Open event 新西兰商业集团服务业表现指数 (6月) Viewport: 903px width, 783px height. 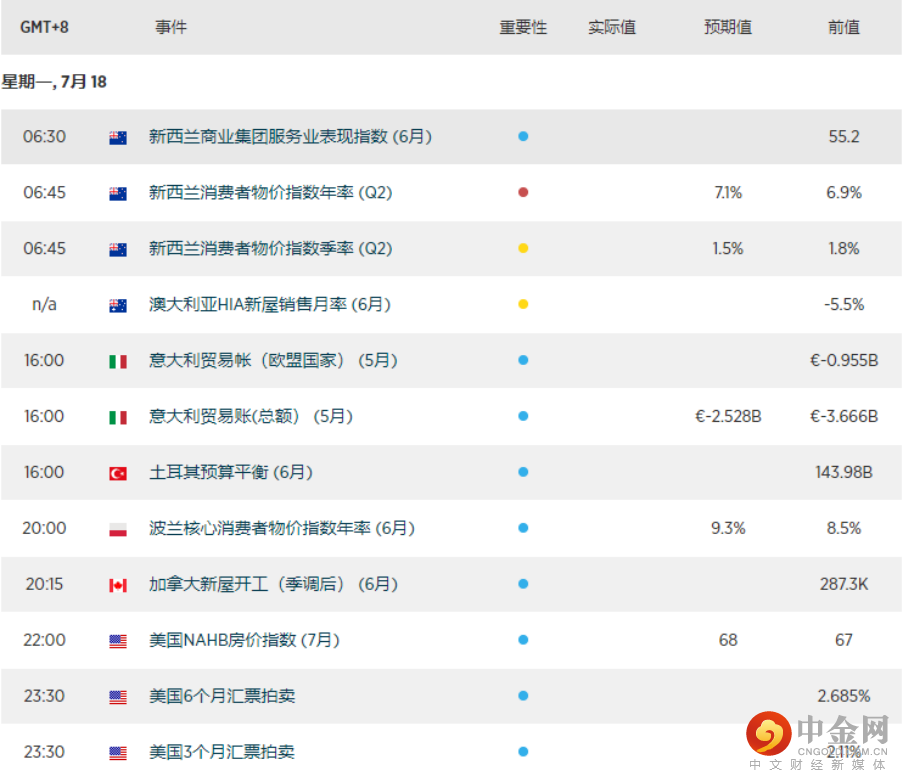pyautogui.click(x=290, y=136)
